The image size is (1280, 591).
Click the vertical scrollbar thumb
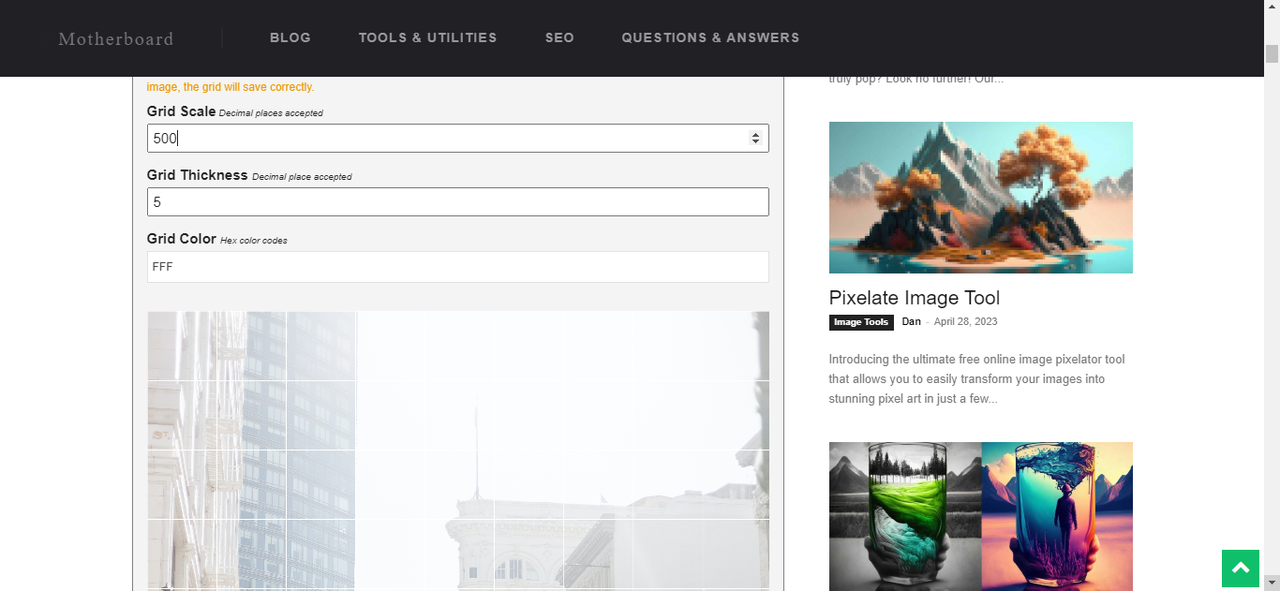[1271, 53]
